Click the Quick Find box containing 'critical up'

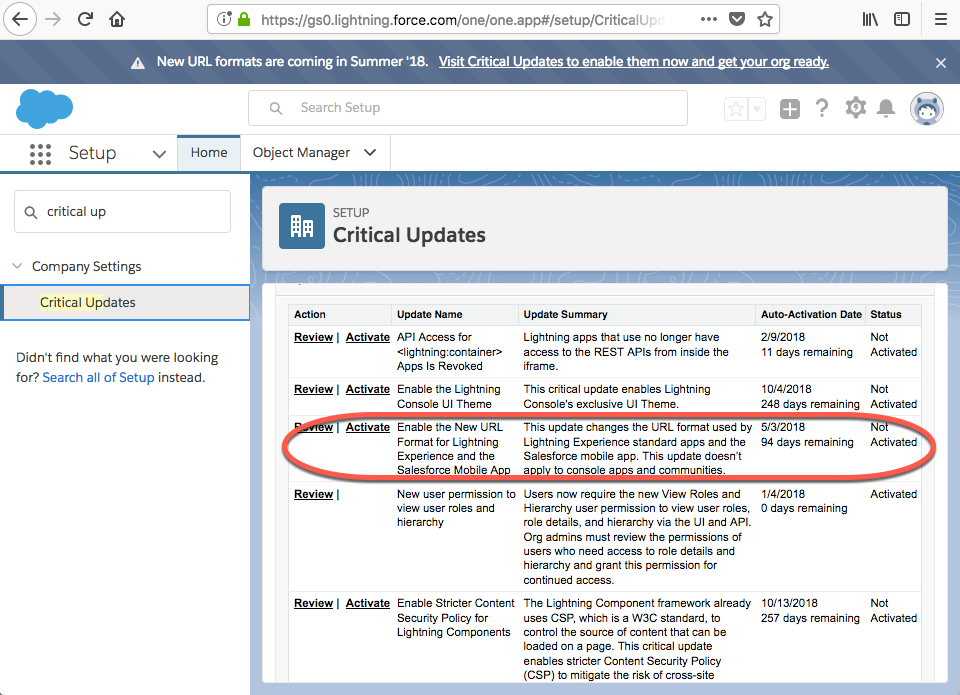tap(122, 212)
